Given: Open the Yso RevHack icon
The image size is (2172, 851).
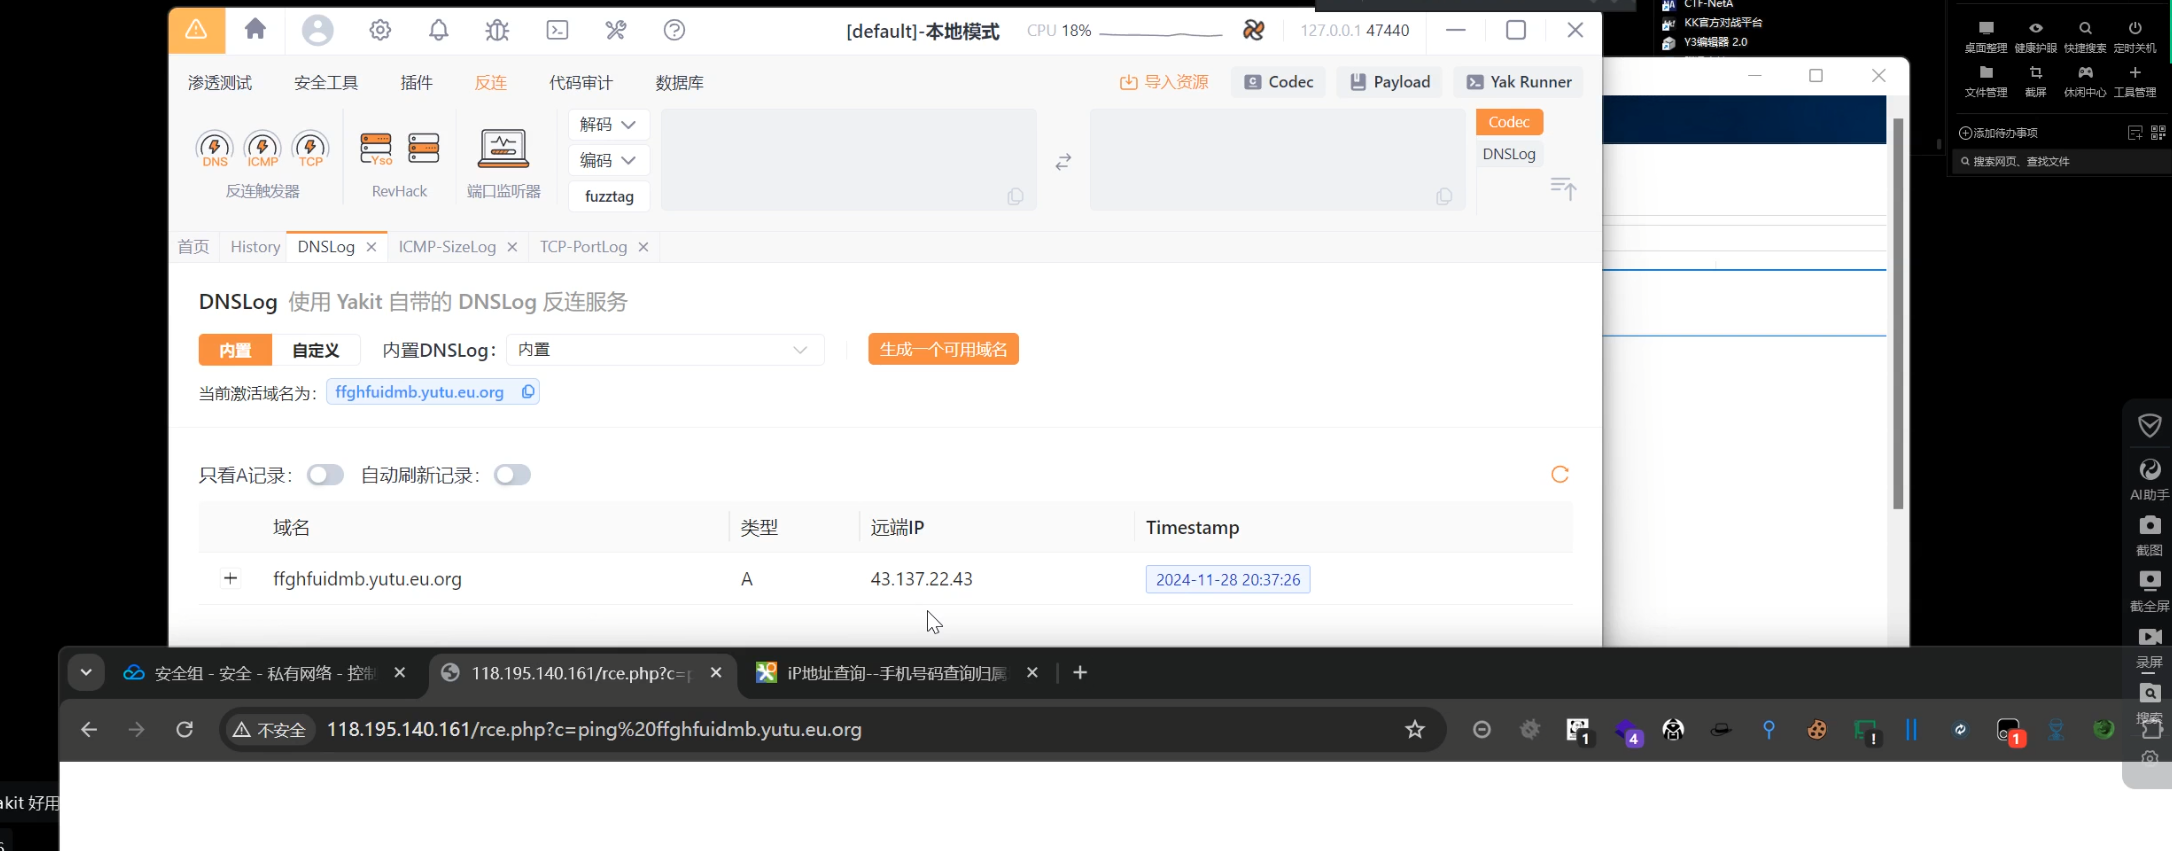Looking at the screenshot, I should [376, 149].
